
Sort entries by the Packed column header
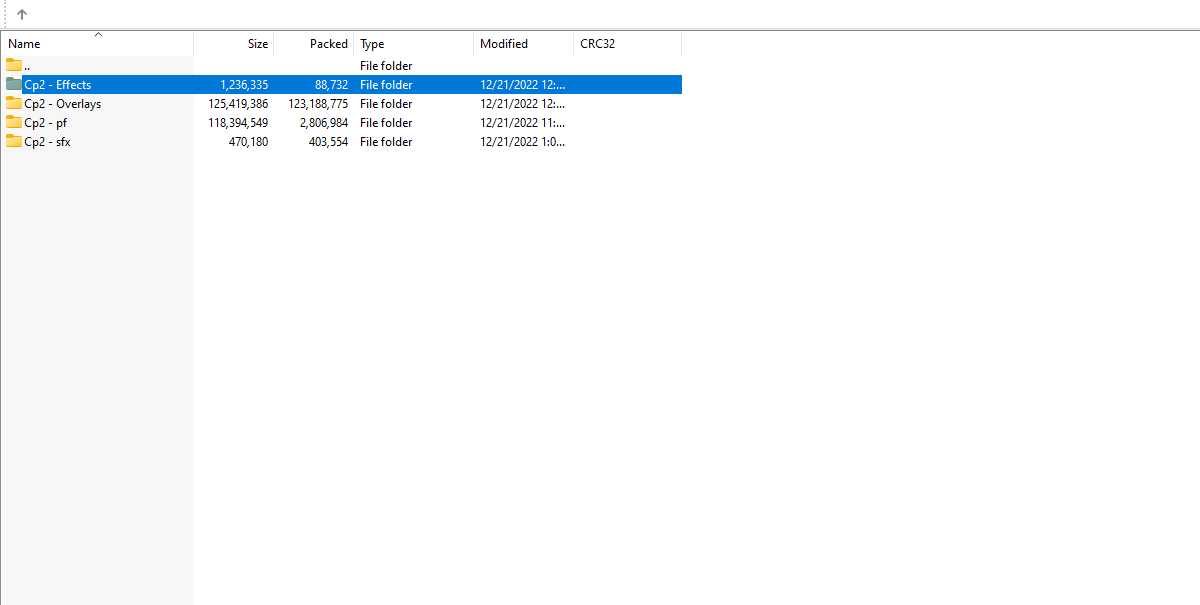pyautogui.click(x=314, y=44)
